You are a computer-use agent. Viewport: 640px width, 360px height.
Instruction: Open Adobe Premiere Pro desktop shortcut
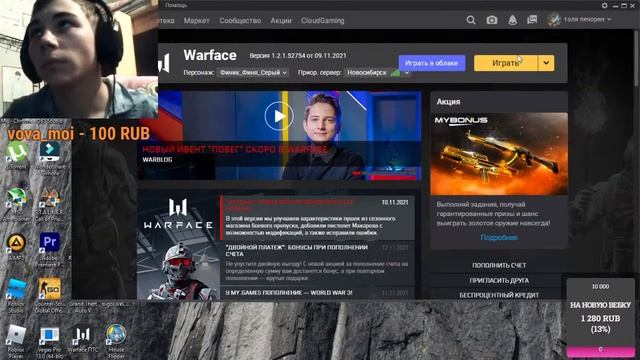point(50,249)
